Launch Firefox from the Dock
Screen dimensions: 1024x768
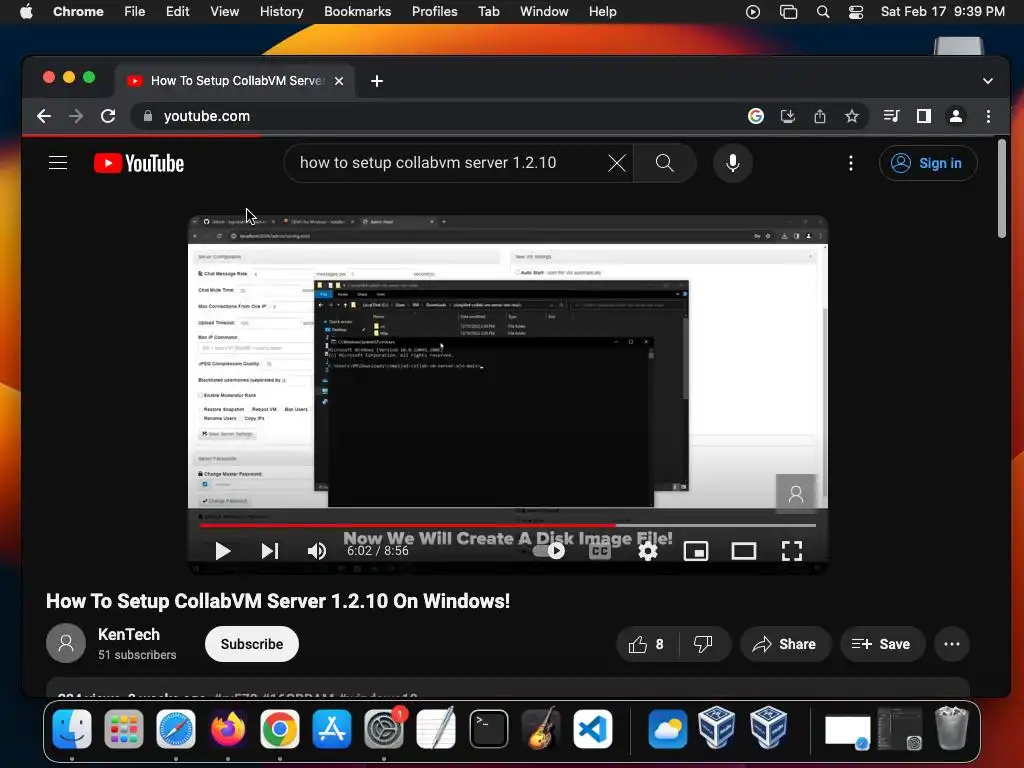click(x=228, y=729)
